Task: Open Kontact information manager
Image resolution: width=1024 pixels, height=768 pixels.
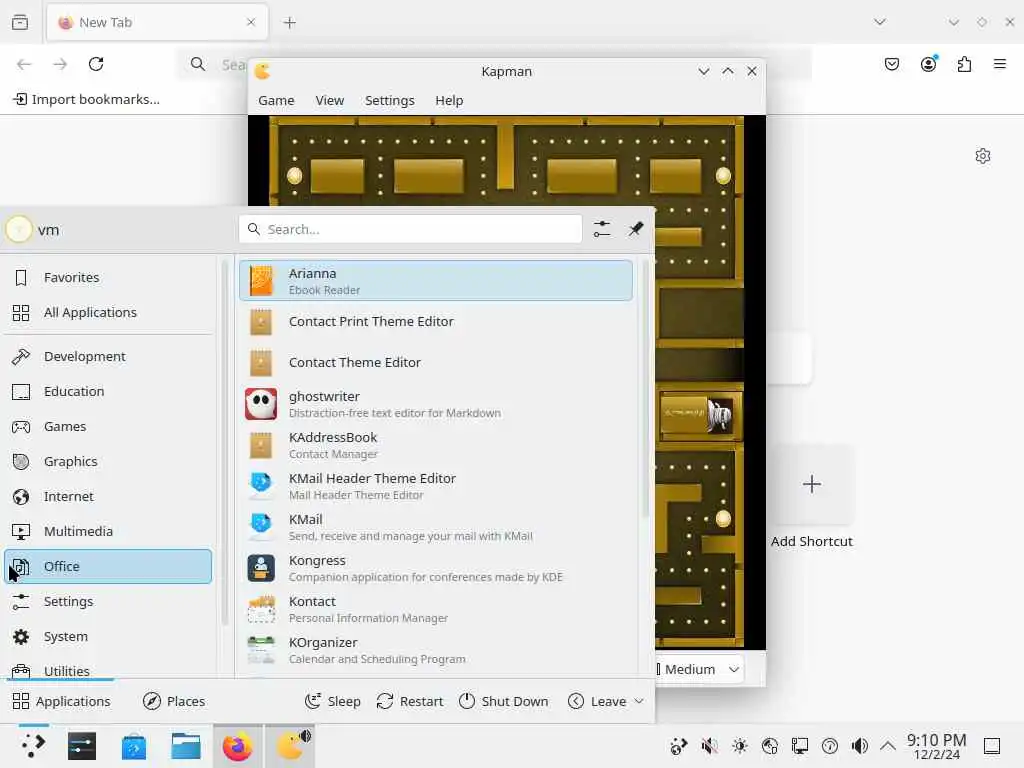Action: (436, 609)
